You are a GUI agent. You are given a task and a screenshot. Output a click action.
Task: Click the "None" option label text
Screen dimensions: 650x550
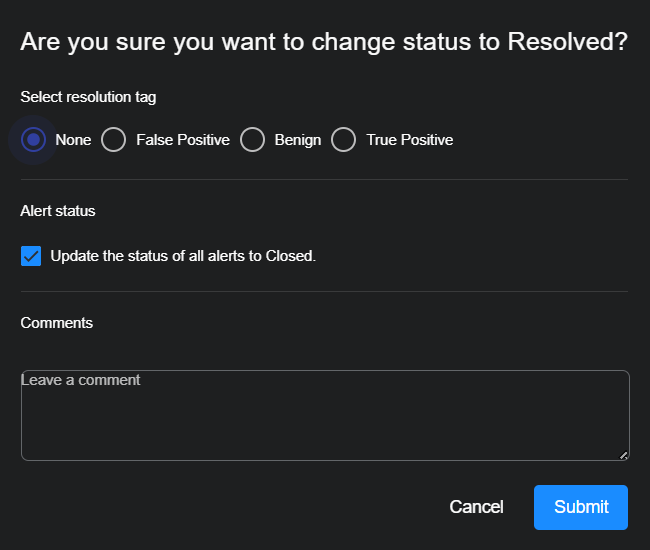[x=73, y=140]
